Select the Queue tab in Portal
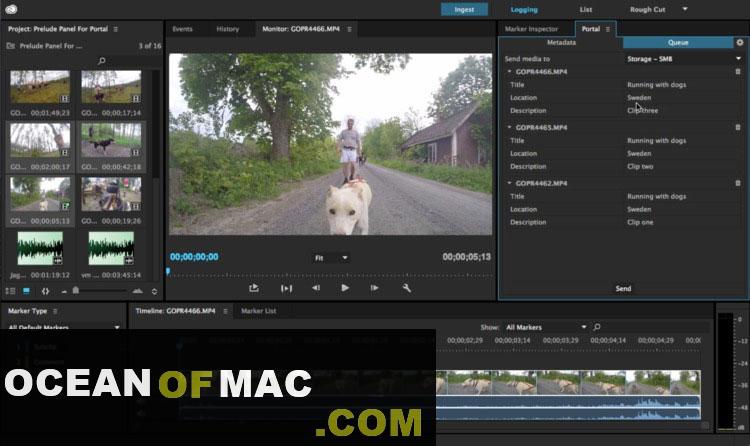 678,43
